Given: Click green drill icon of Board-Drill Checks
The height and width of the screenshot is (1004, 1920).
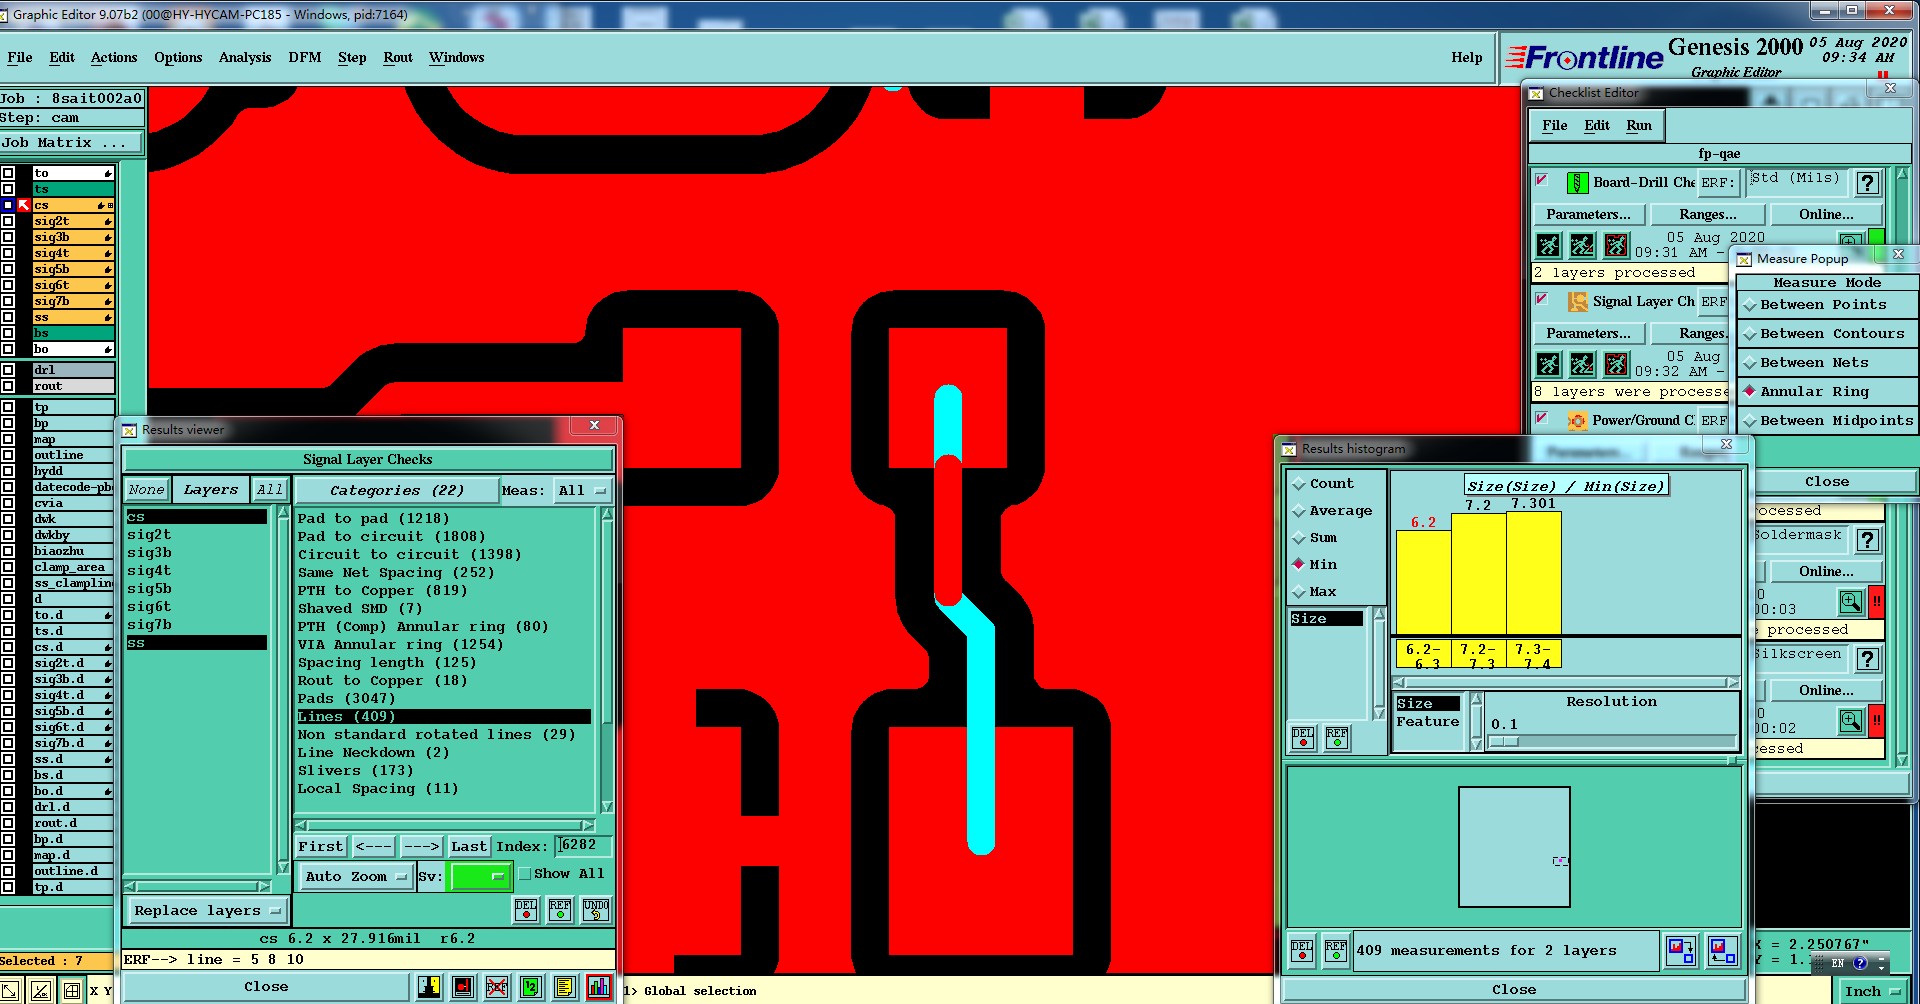Looking at the screenshot, I should 1577,182.
